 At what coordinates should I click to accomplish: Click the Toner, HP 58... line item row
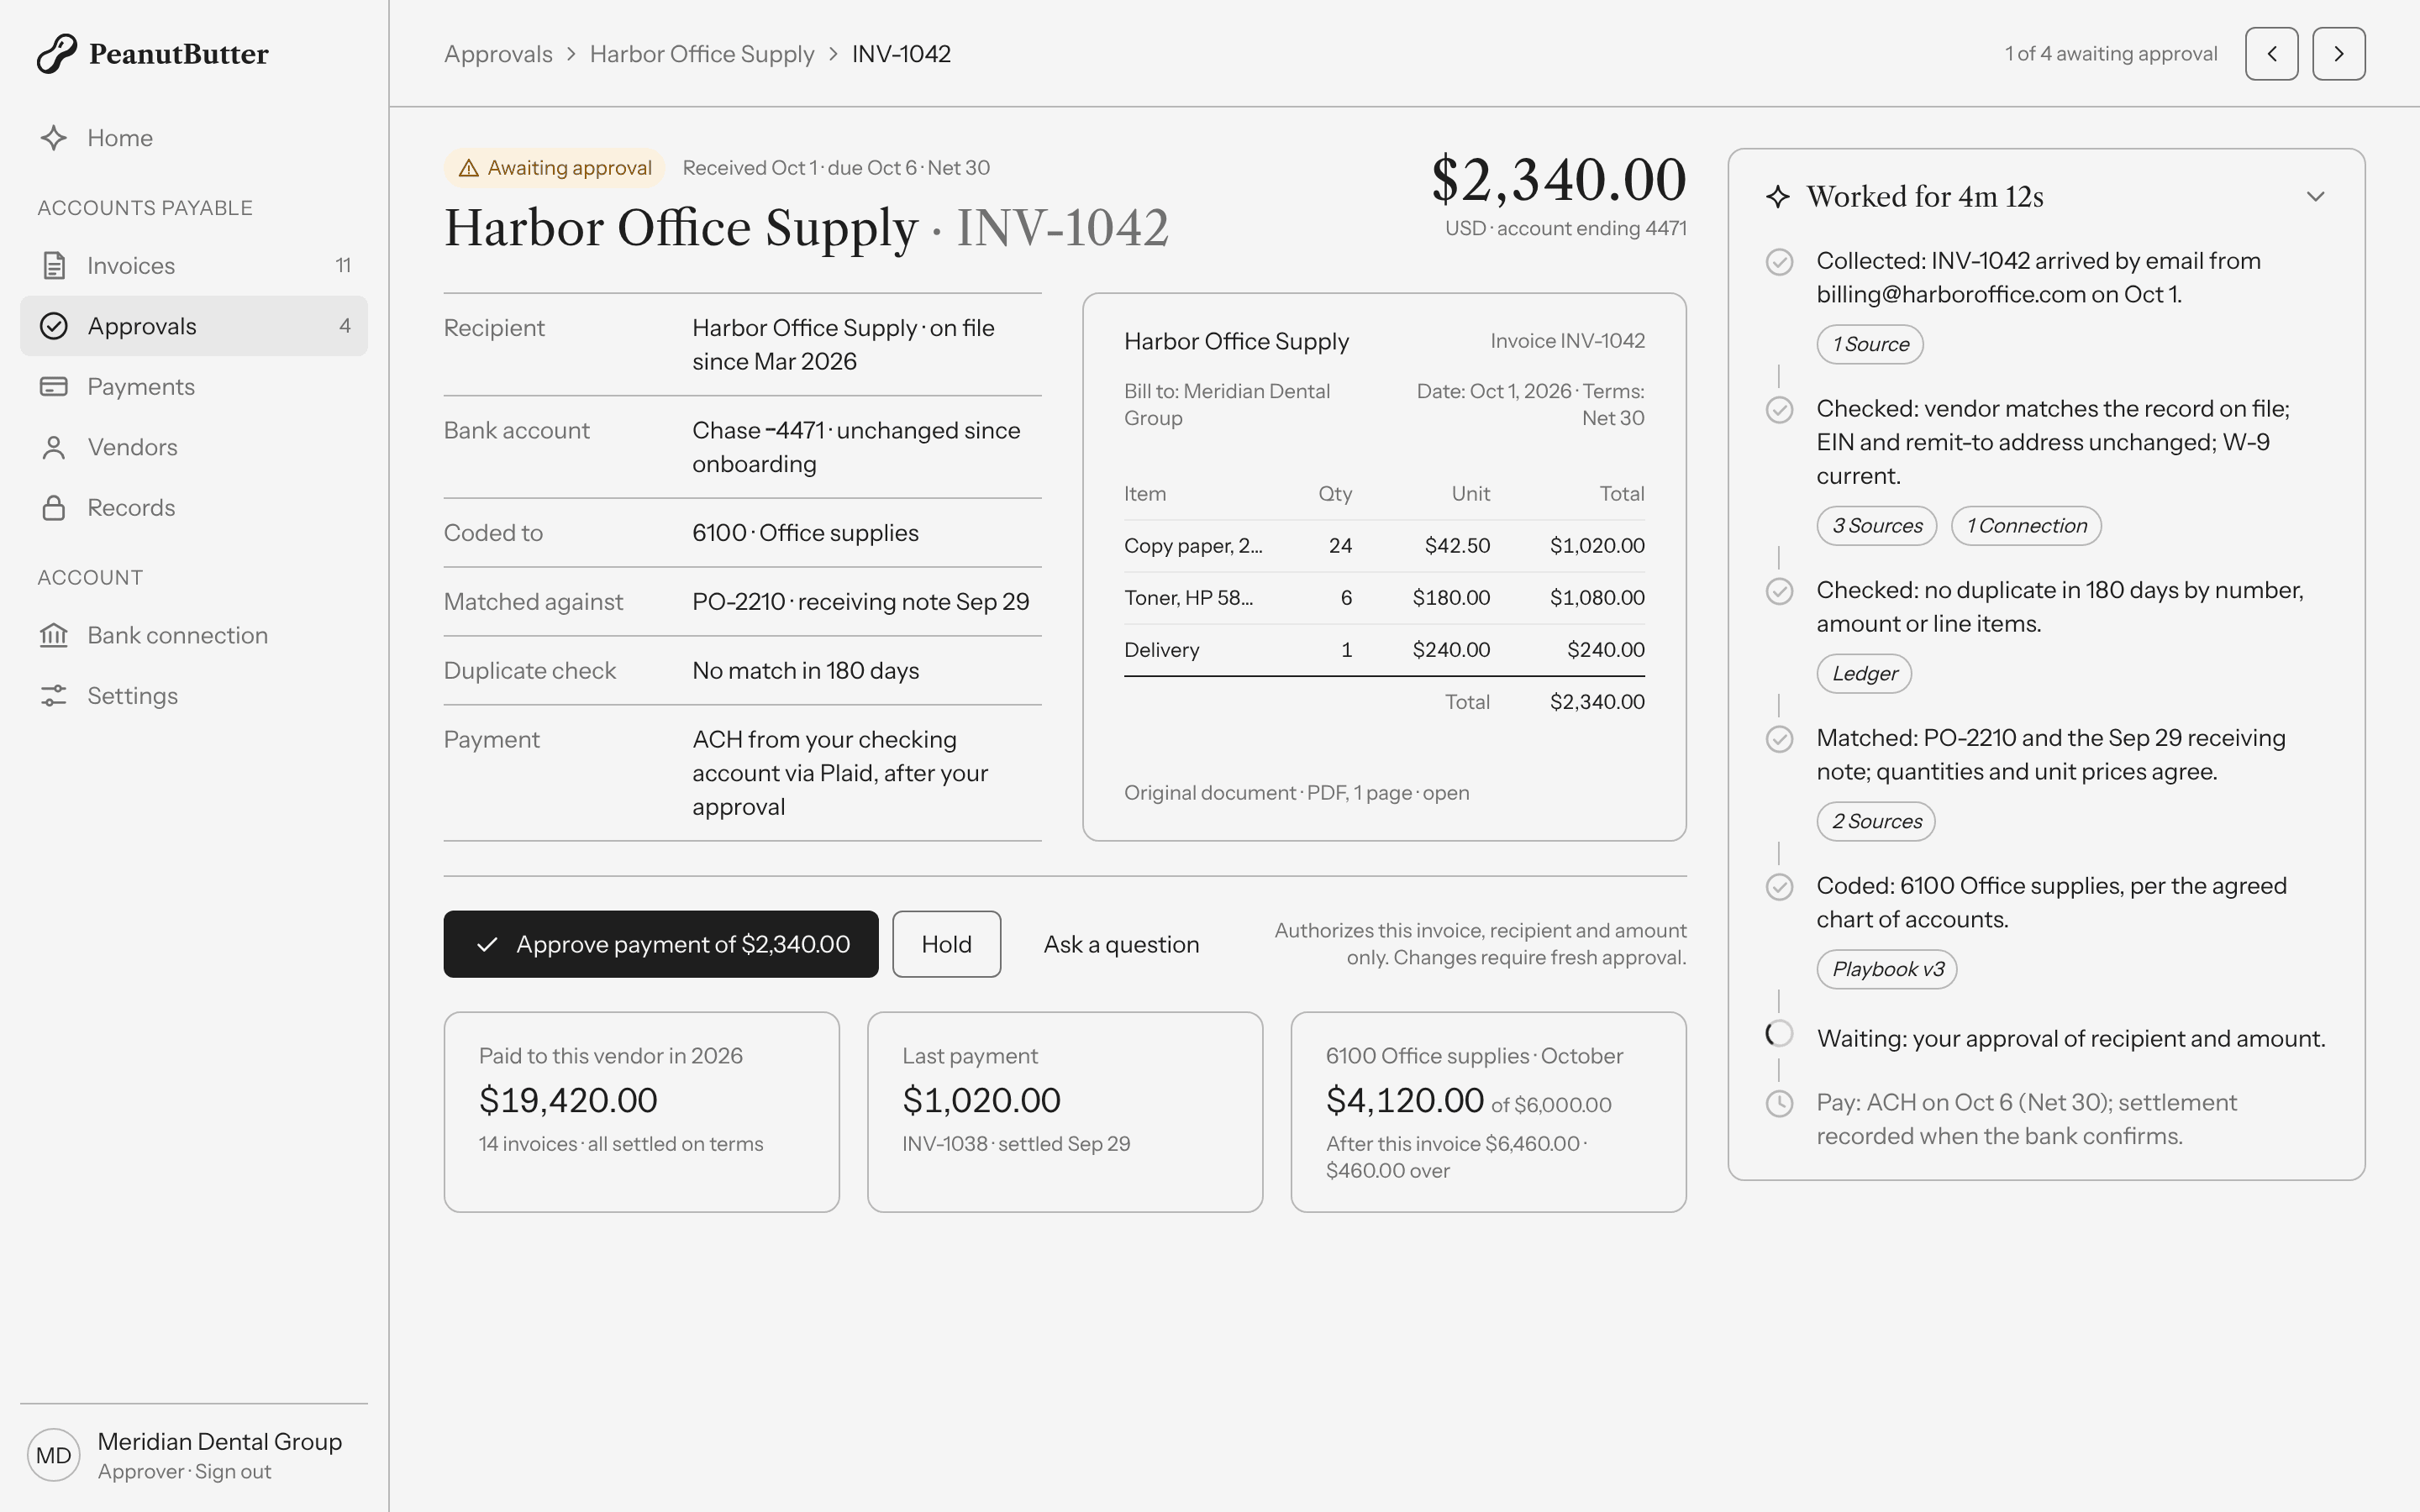[1384, 598]
